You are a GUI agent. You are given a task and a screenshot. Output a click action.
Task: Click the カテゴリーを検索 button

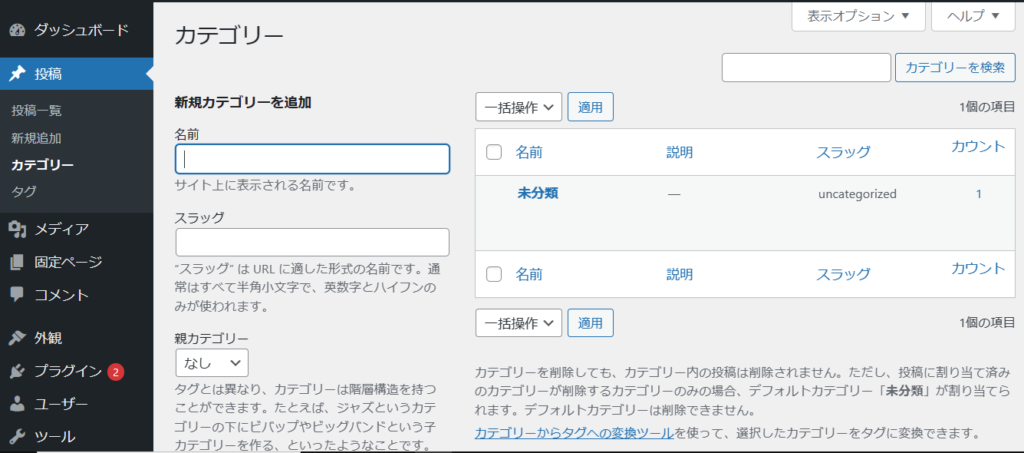(954, 68)
